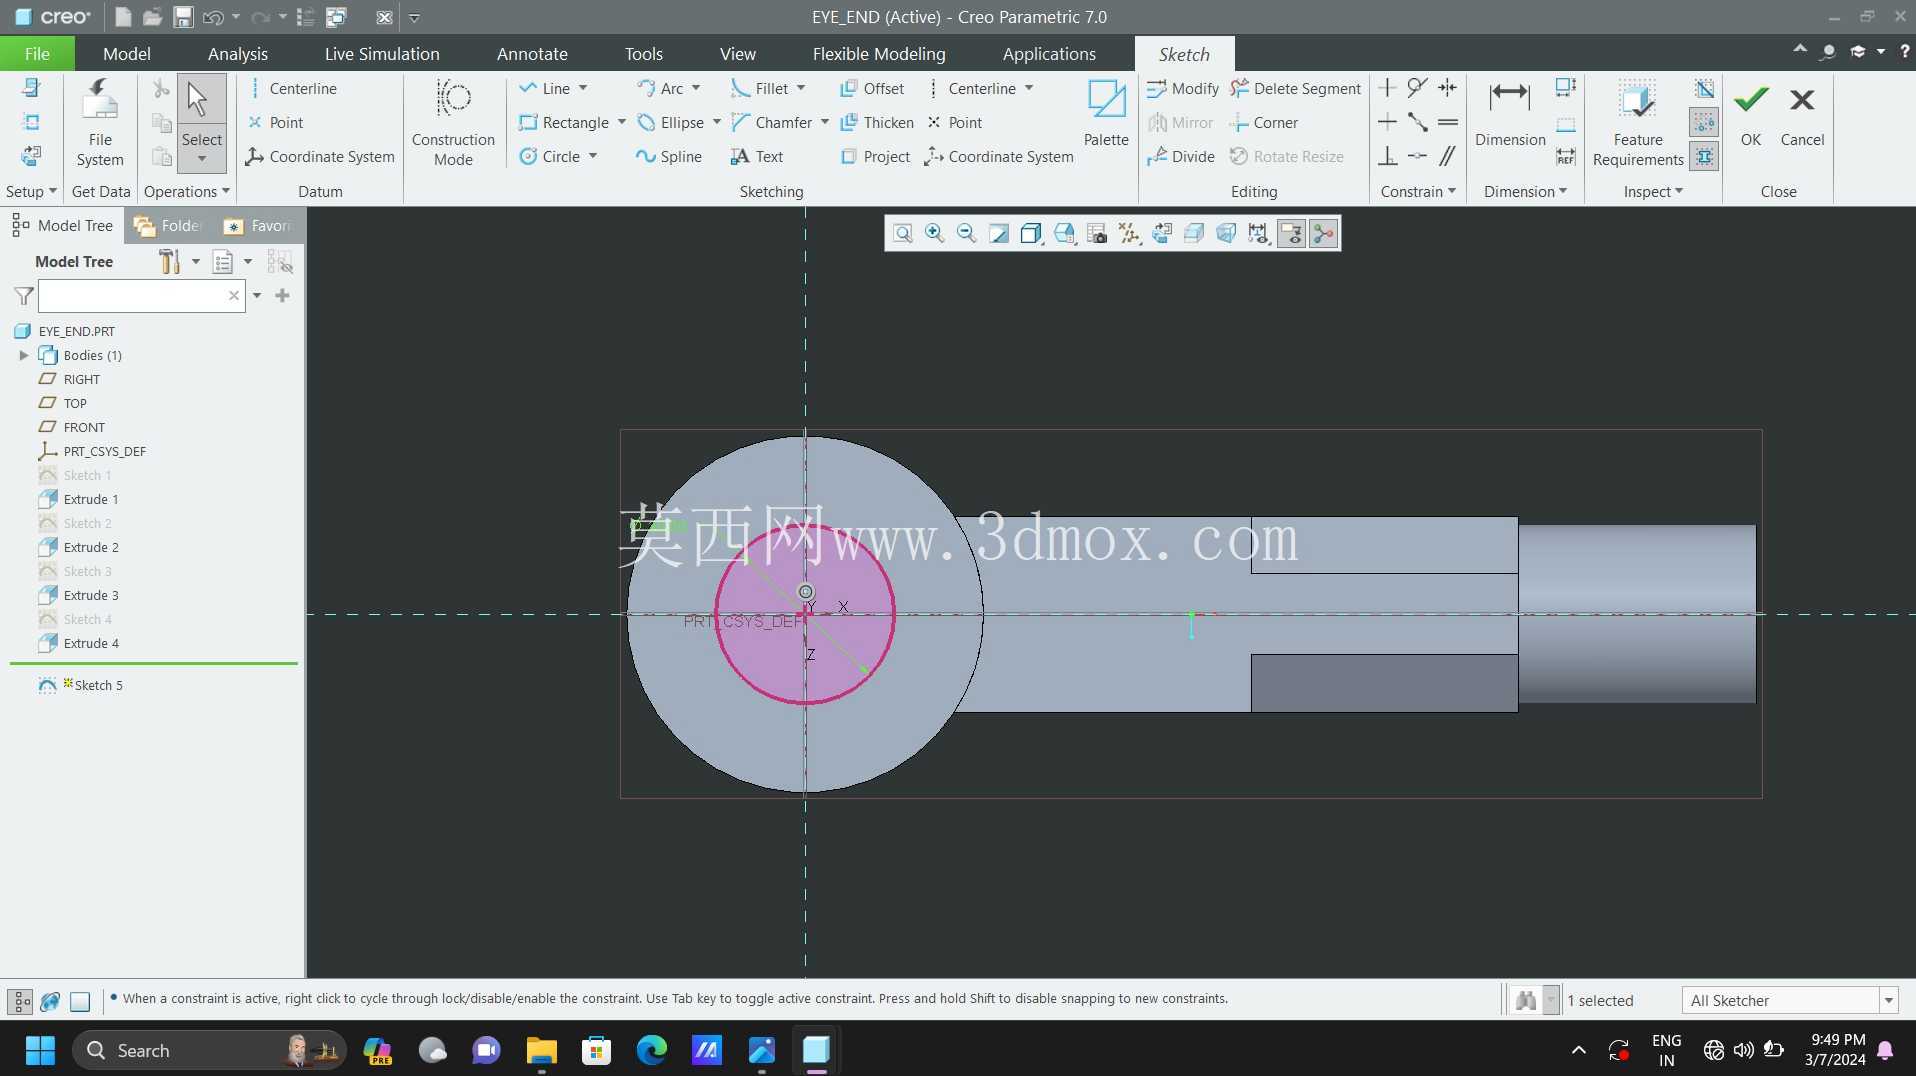Click the New file icon
The image size is (1916, 1076).
123,17
